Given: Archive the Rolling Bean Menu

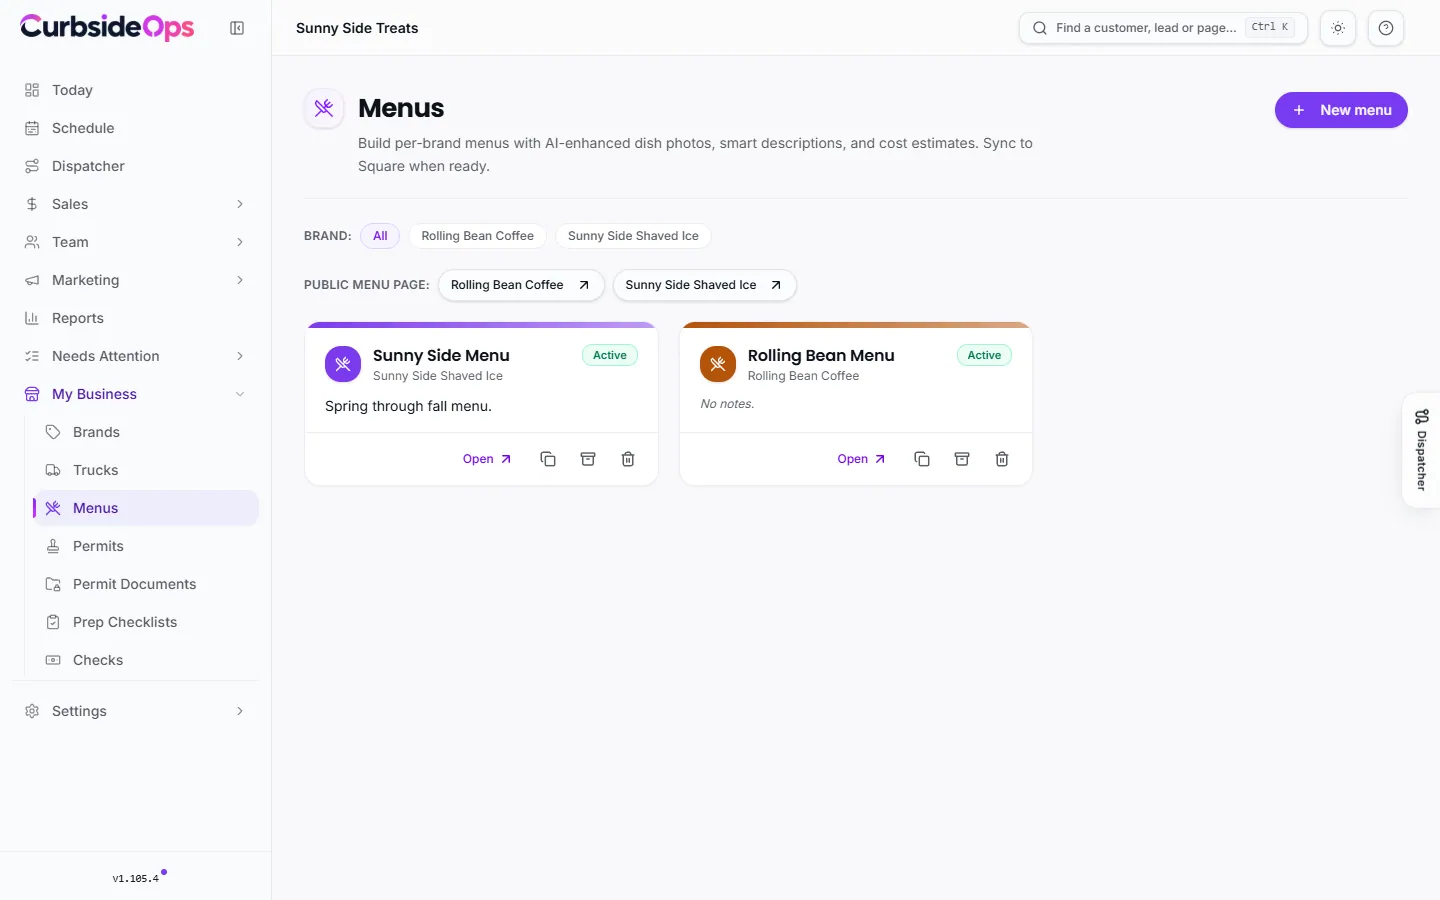Looking at the screenshot, I should [x=962, y=459].
